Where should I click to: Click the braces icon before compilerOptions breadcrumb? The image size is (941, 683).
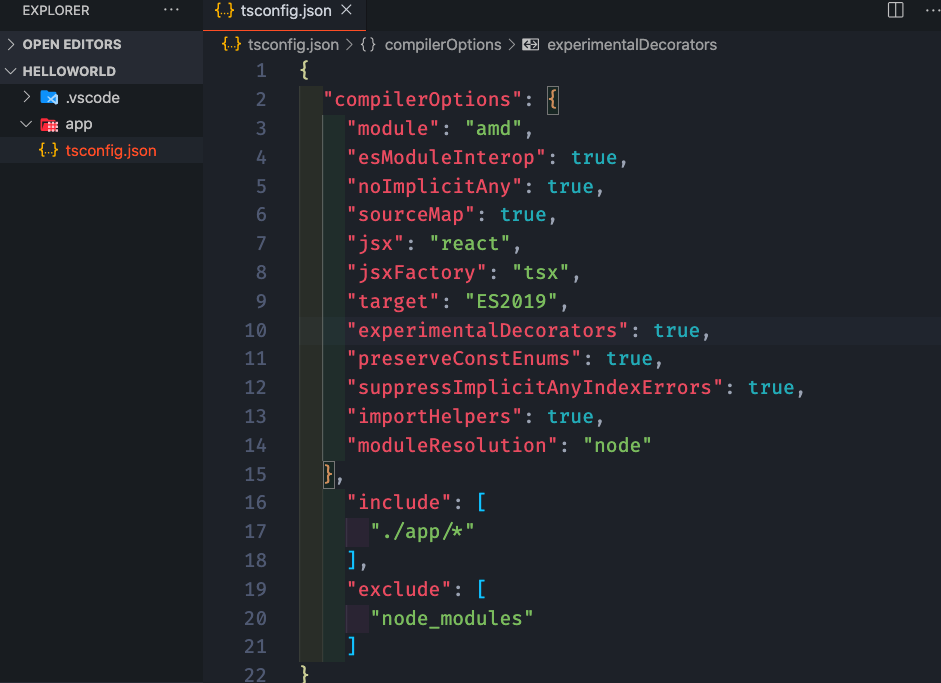pyautogui.click(x=368, y=44)
